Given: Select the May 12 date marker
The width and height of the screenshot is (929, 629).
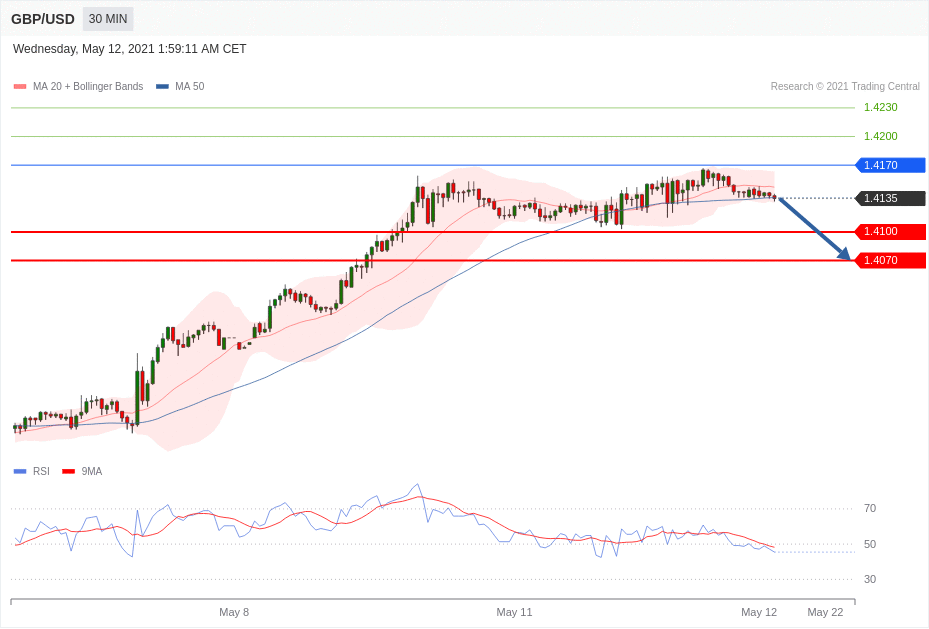Looking at the screenshot, I should point(759,612).
